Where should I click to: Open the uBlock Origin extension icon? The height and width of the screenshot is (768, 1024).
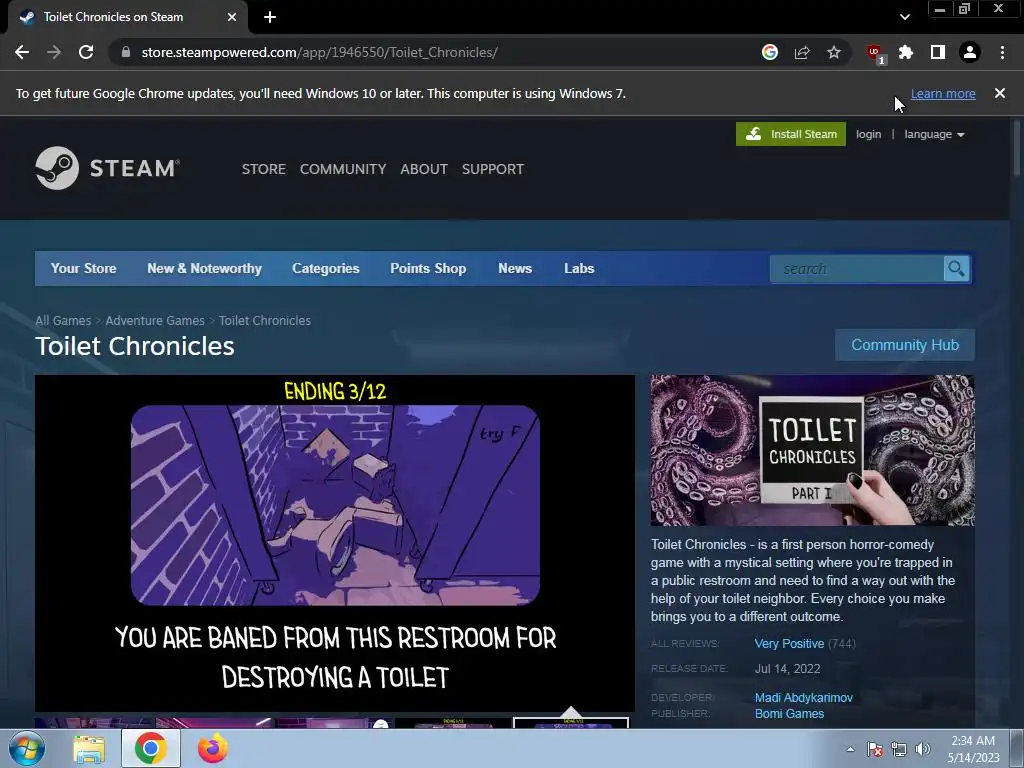[x=875, y=53]
